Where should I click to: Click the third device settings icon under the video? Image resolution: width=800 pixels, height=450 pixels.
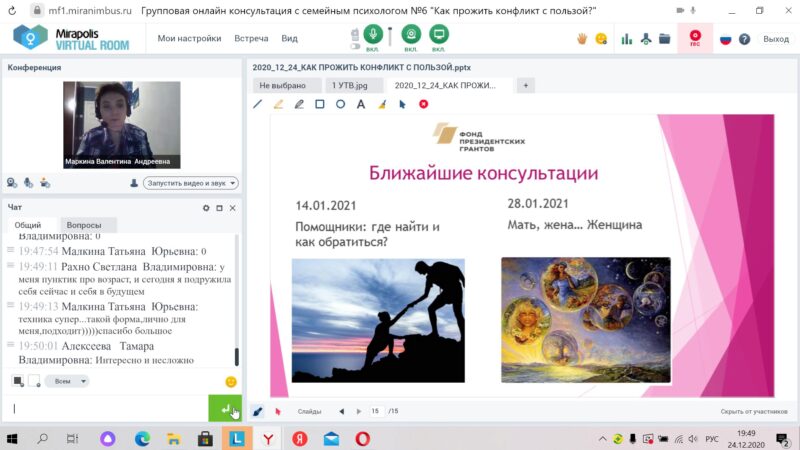tap(45, 183)
